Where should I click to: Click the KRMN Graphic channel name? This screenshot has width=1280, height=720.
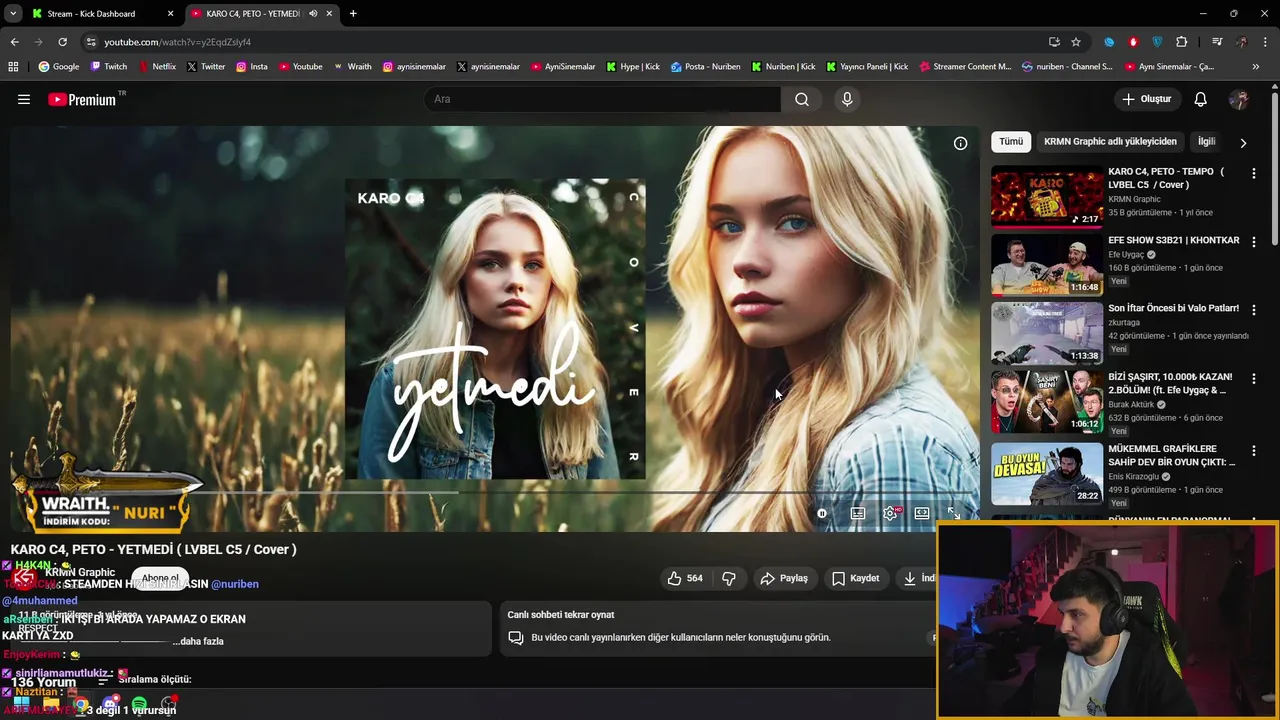80,573
